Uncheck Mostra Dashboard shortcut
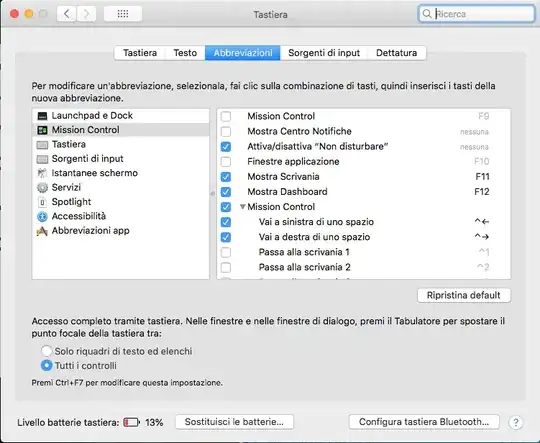The image size is (540, 443). pyautogui.click(x=226, y=192)
